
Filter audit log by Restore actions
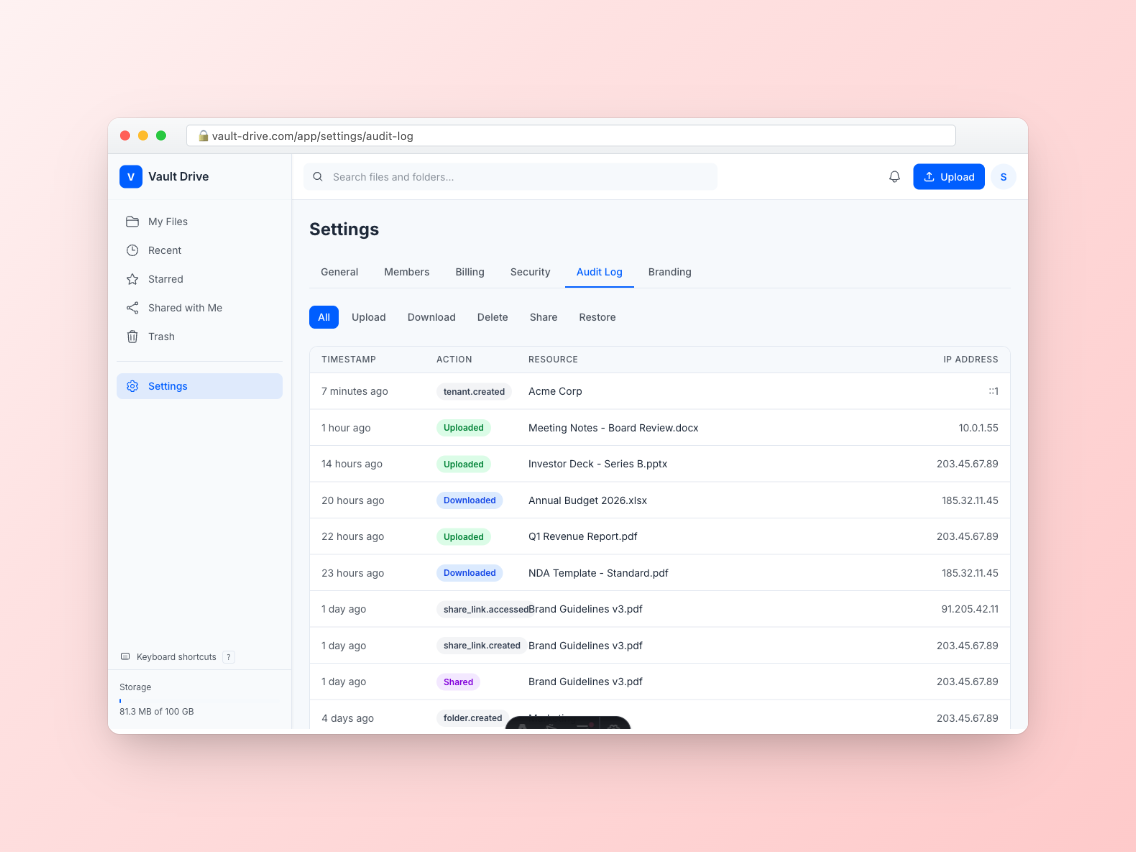pos(597,317)
